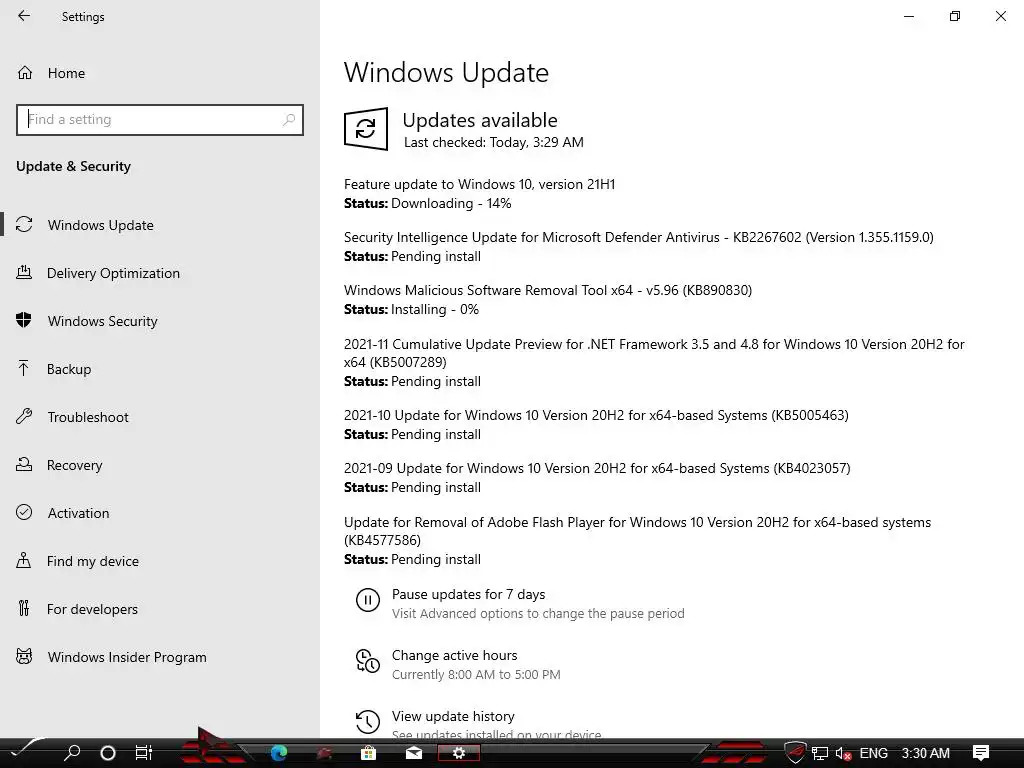Image resolution: width=1024 pixels, height=768 pixels.
Task: Open Recovery options
Action: point(74,465)
